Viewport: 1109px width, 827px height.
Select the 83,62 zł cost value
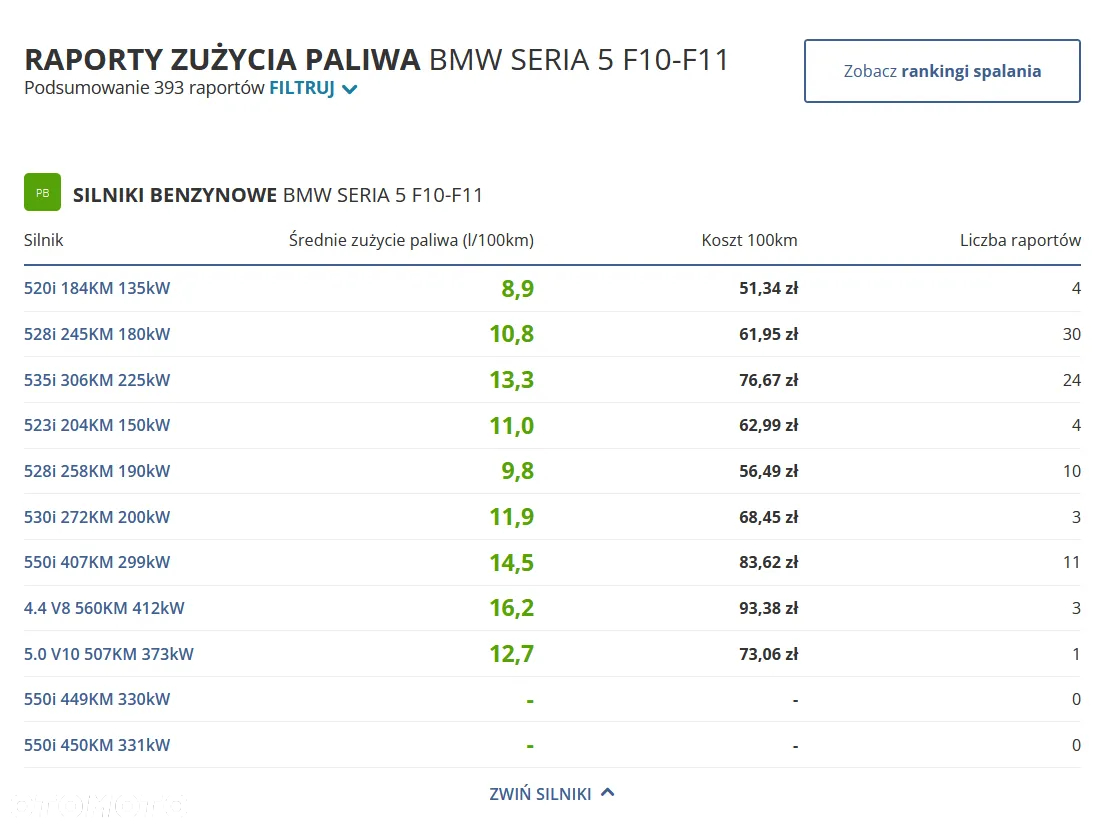pyautogui.click(x=768, y=562)
